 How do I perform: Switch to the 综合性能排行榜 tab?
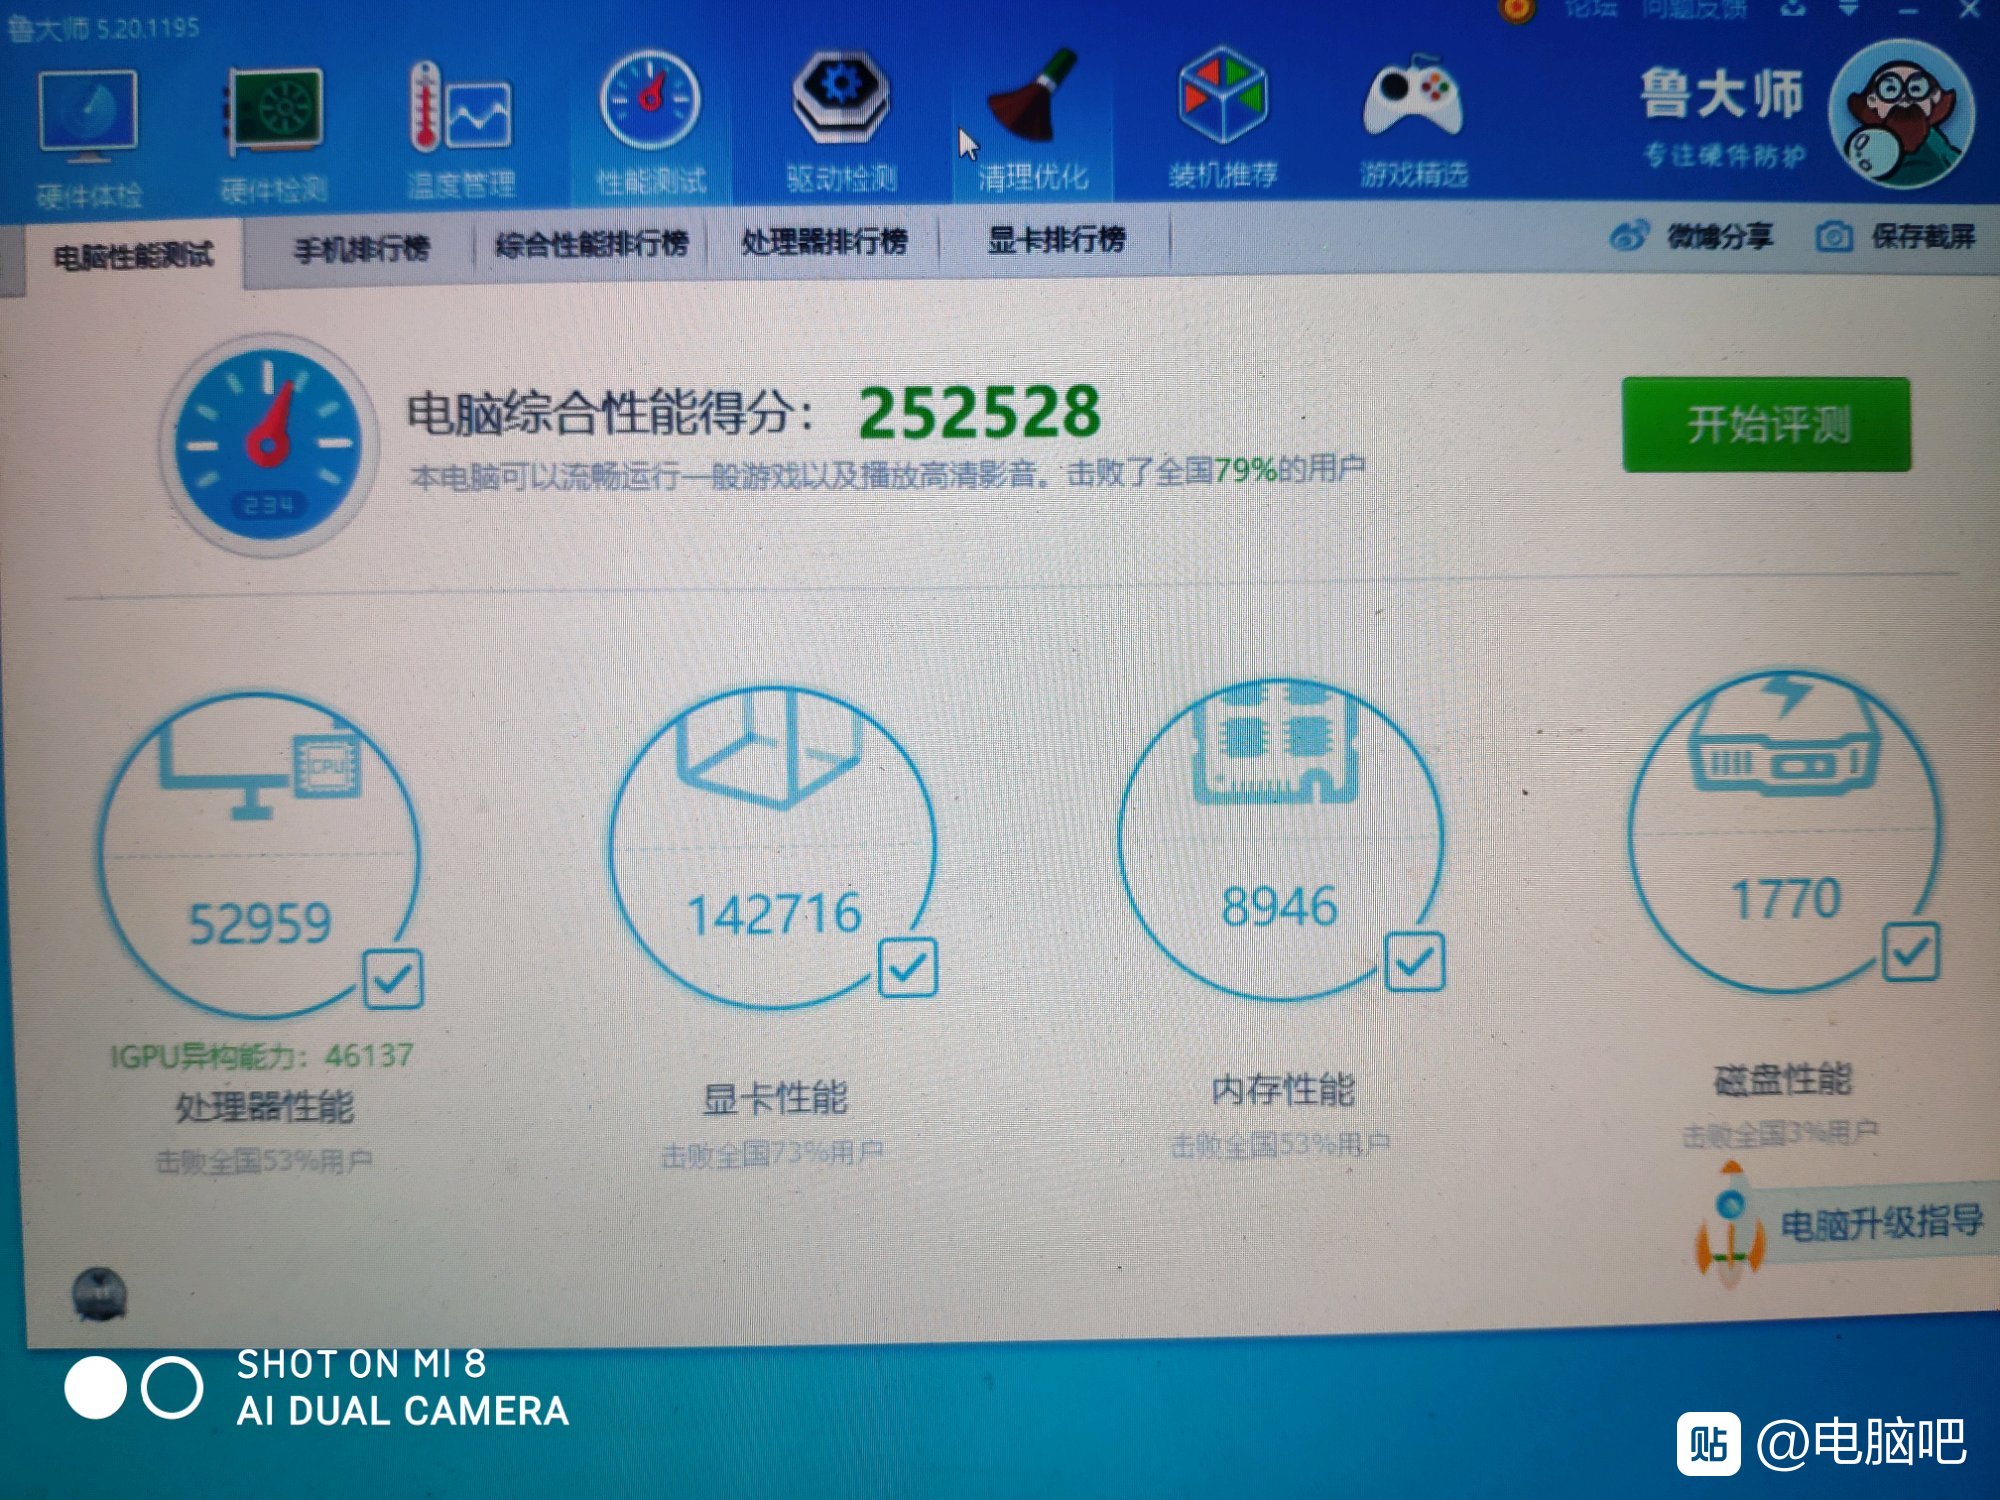click(592, 243)
